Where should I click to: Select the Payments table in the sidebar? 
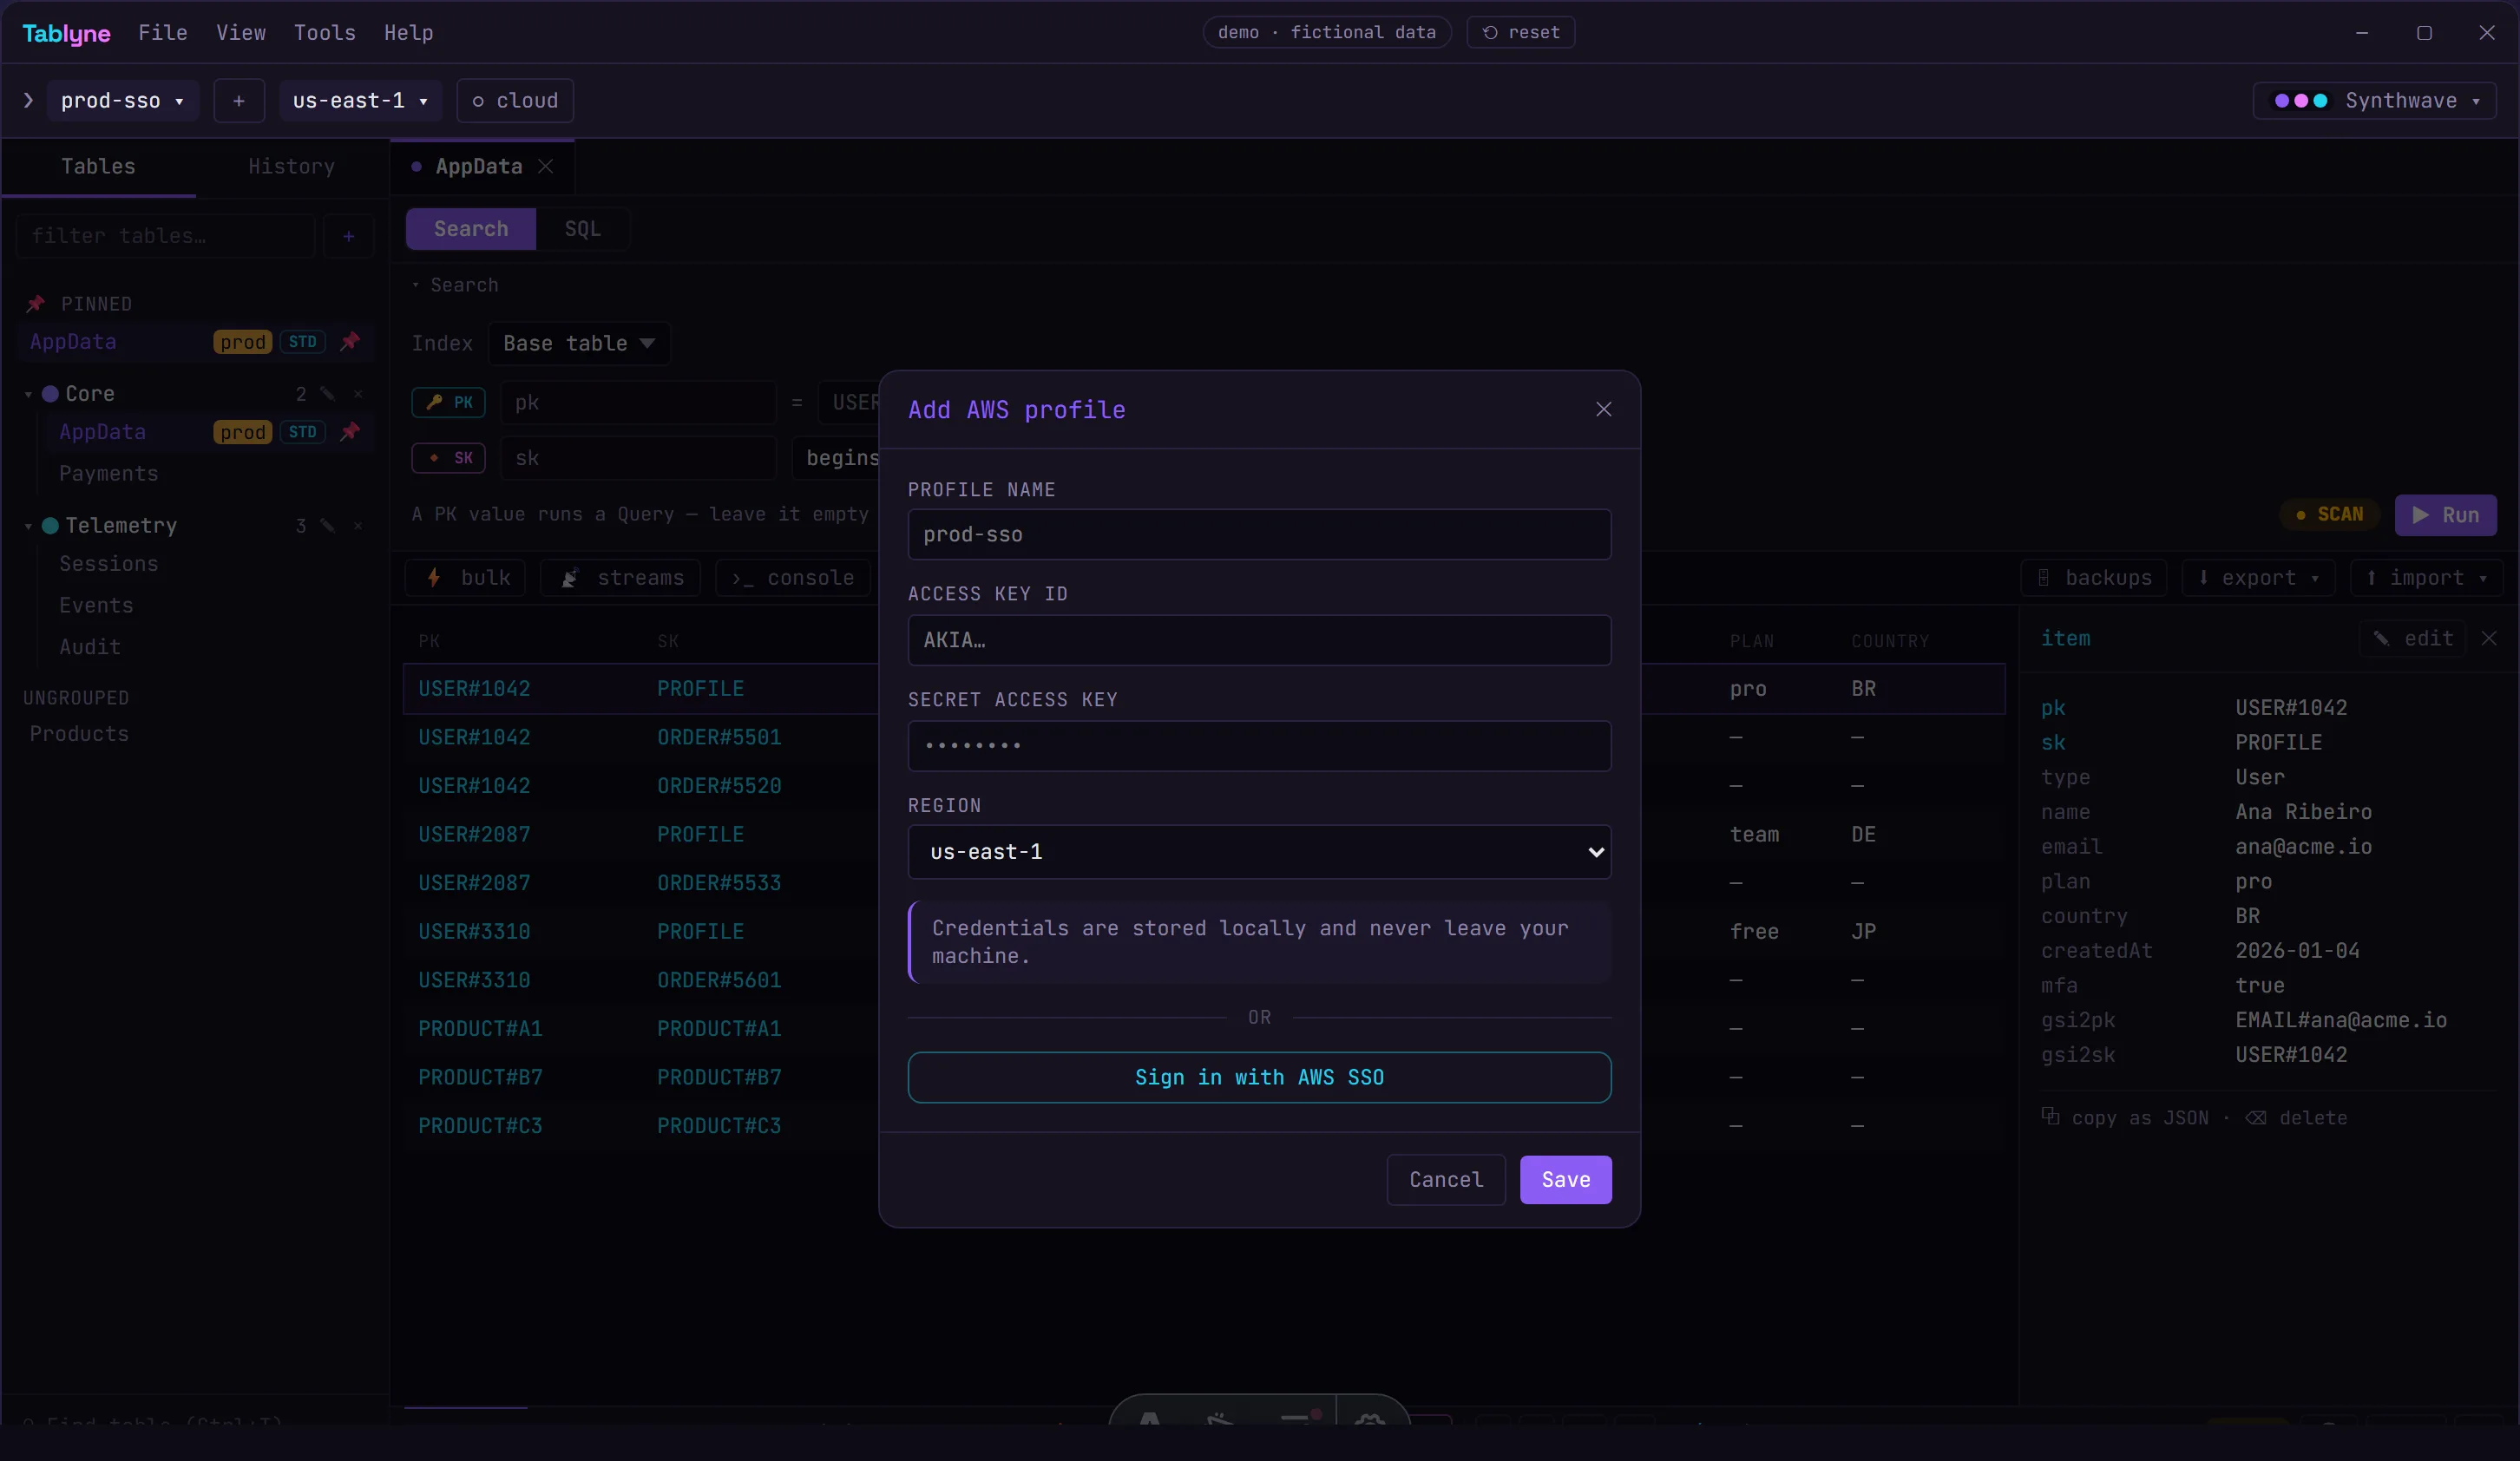tap(109, 474)
